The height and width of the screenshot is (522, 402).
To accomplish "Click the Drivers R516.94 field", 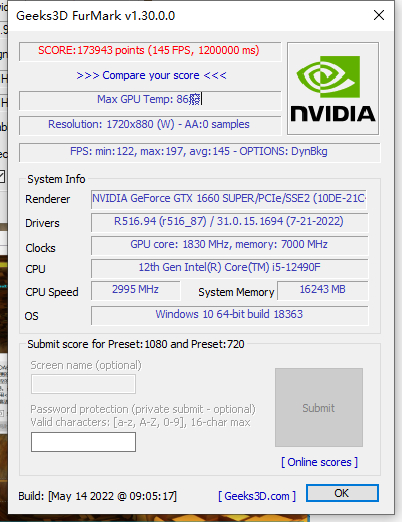I will (x=229, y=222).
